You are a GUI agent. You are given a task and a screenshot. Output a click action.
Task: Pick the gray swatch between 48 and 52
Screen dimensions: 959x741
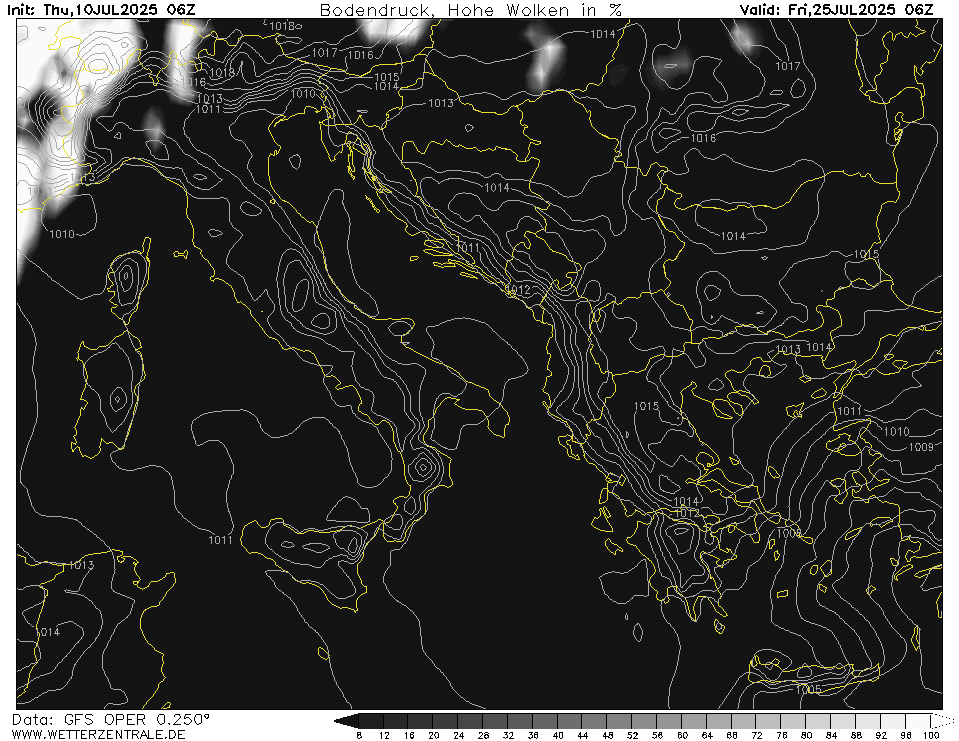click(620, 721)
